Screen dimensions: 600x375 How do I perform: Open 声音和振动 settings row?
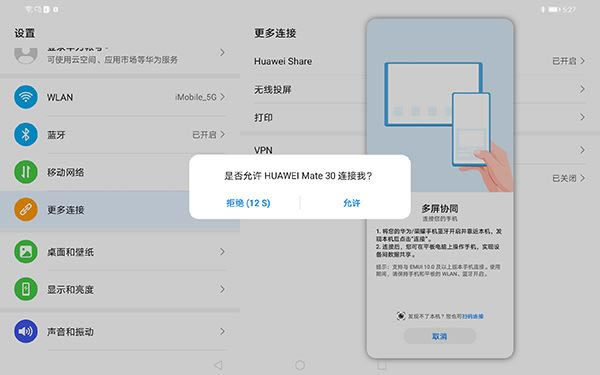tap(120, 331)
